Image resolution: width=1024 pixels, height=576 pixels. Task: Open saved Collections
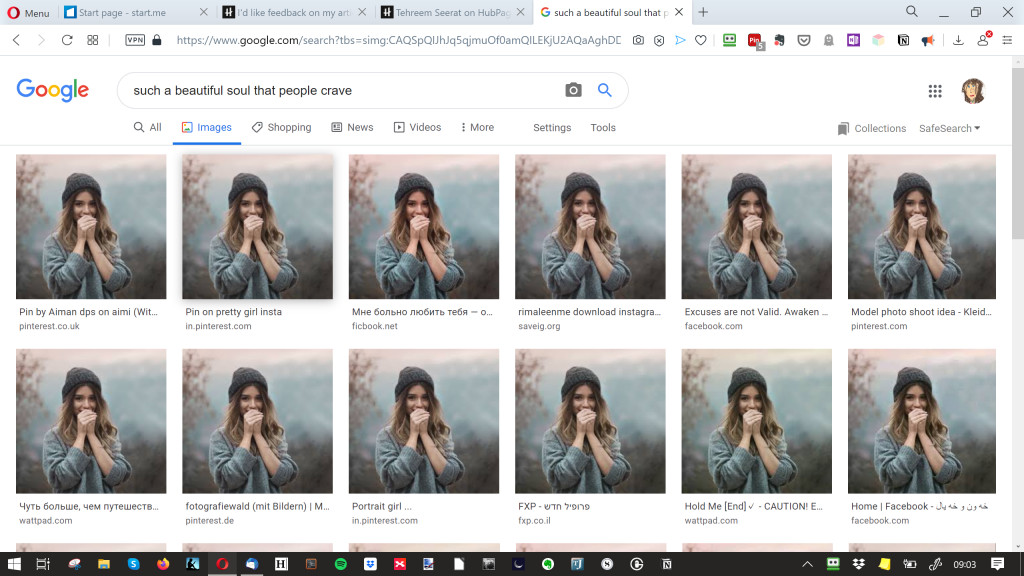[x=872, y=129]
